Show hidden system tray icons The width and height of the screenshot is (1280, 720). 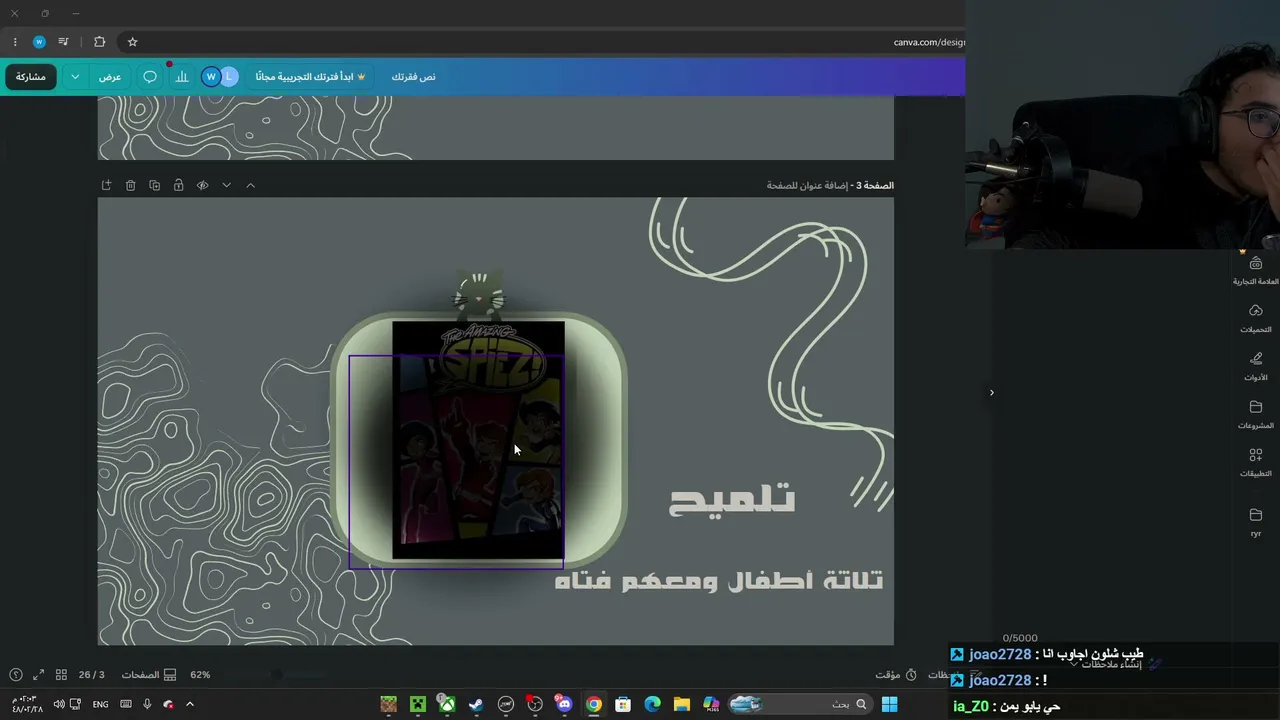coord(190,704)
